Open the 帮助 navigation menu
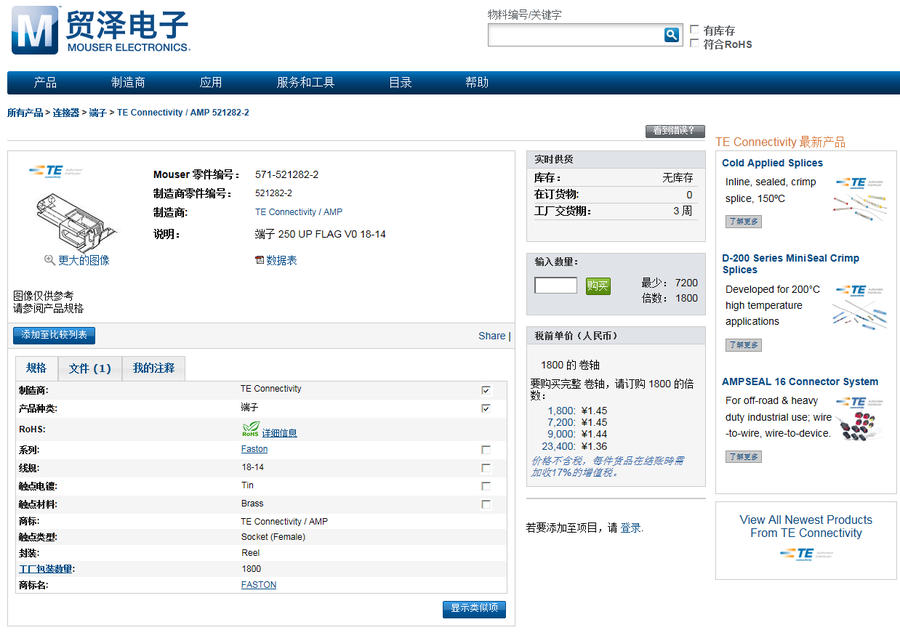This screenshot has height=638, width=900. point(477,83)
